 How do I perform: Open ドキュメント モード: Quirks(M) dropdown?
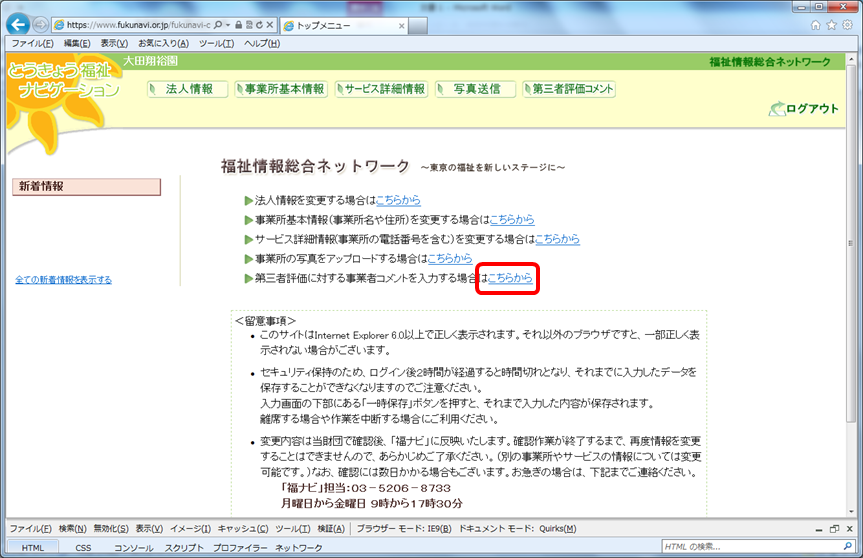tap(518, 528)
